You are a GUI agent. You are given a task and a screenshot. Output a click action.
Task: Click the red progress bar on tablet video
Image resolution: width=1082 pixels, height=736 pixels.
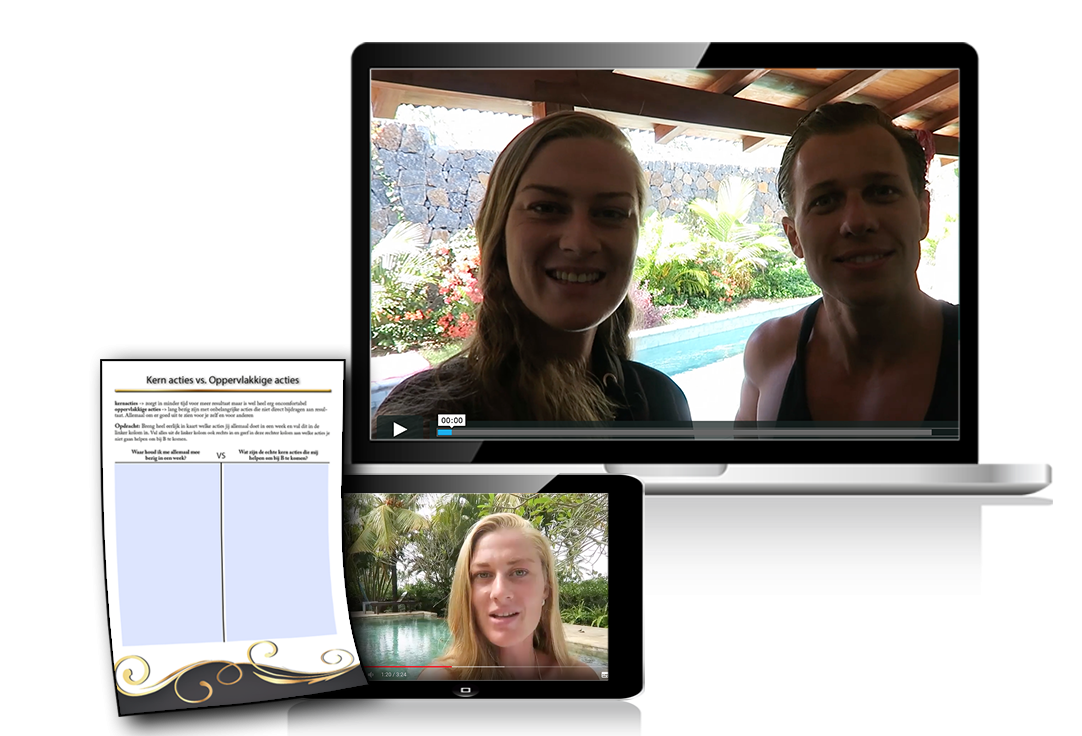(410, 665)
